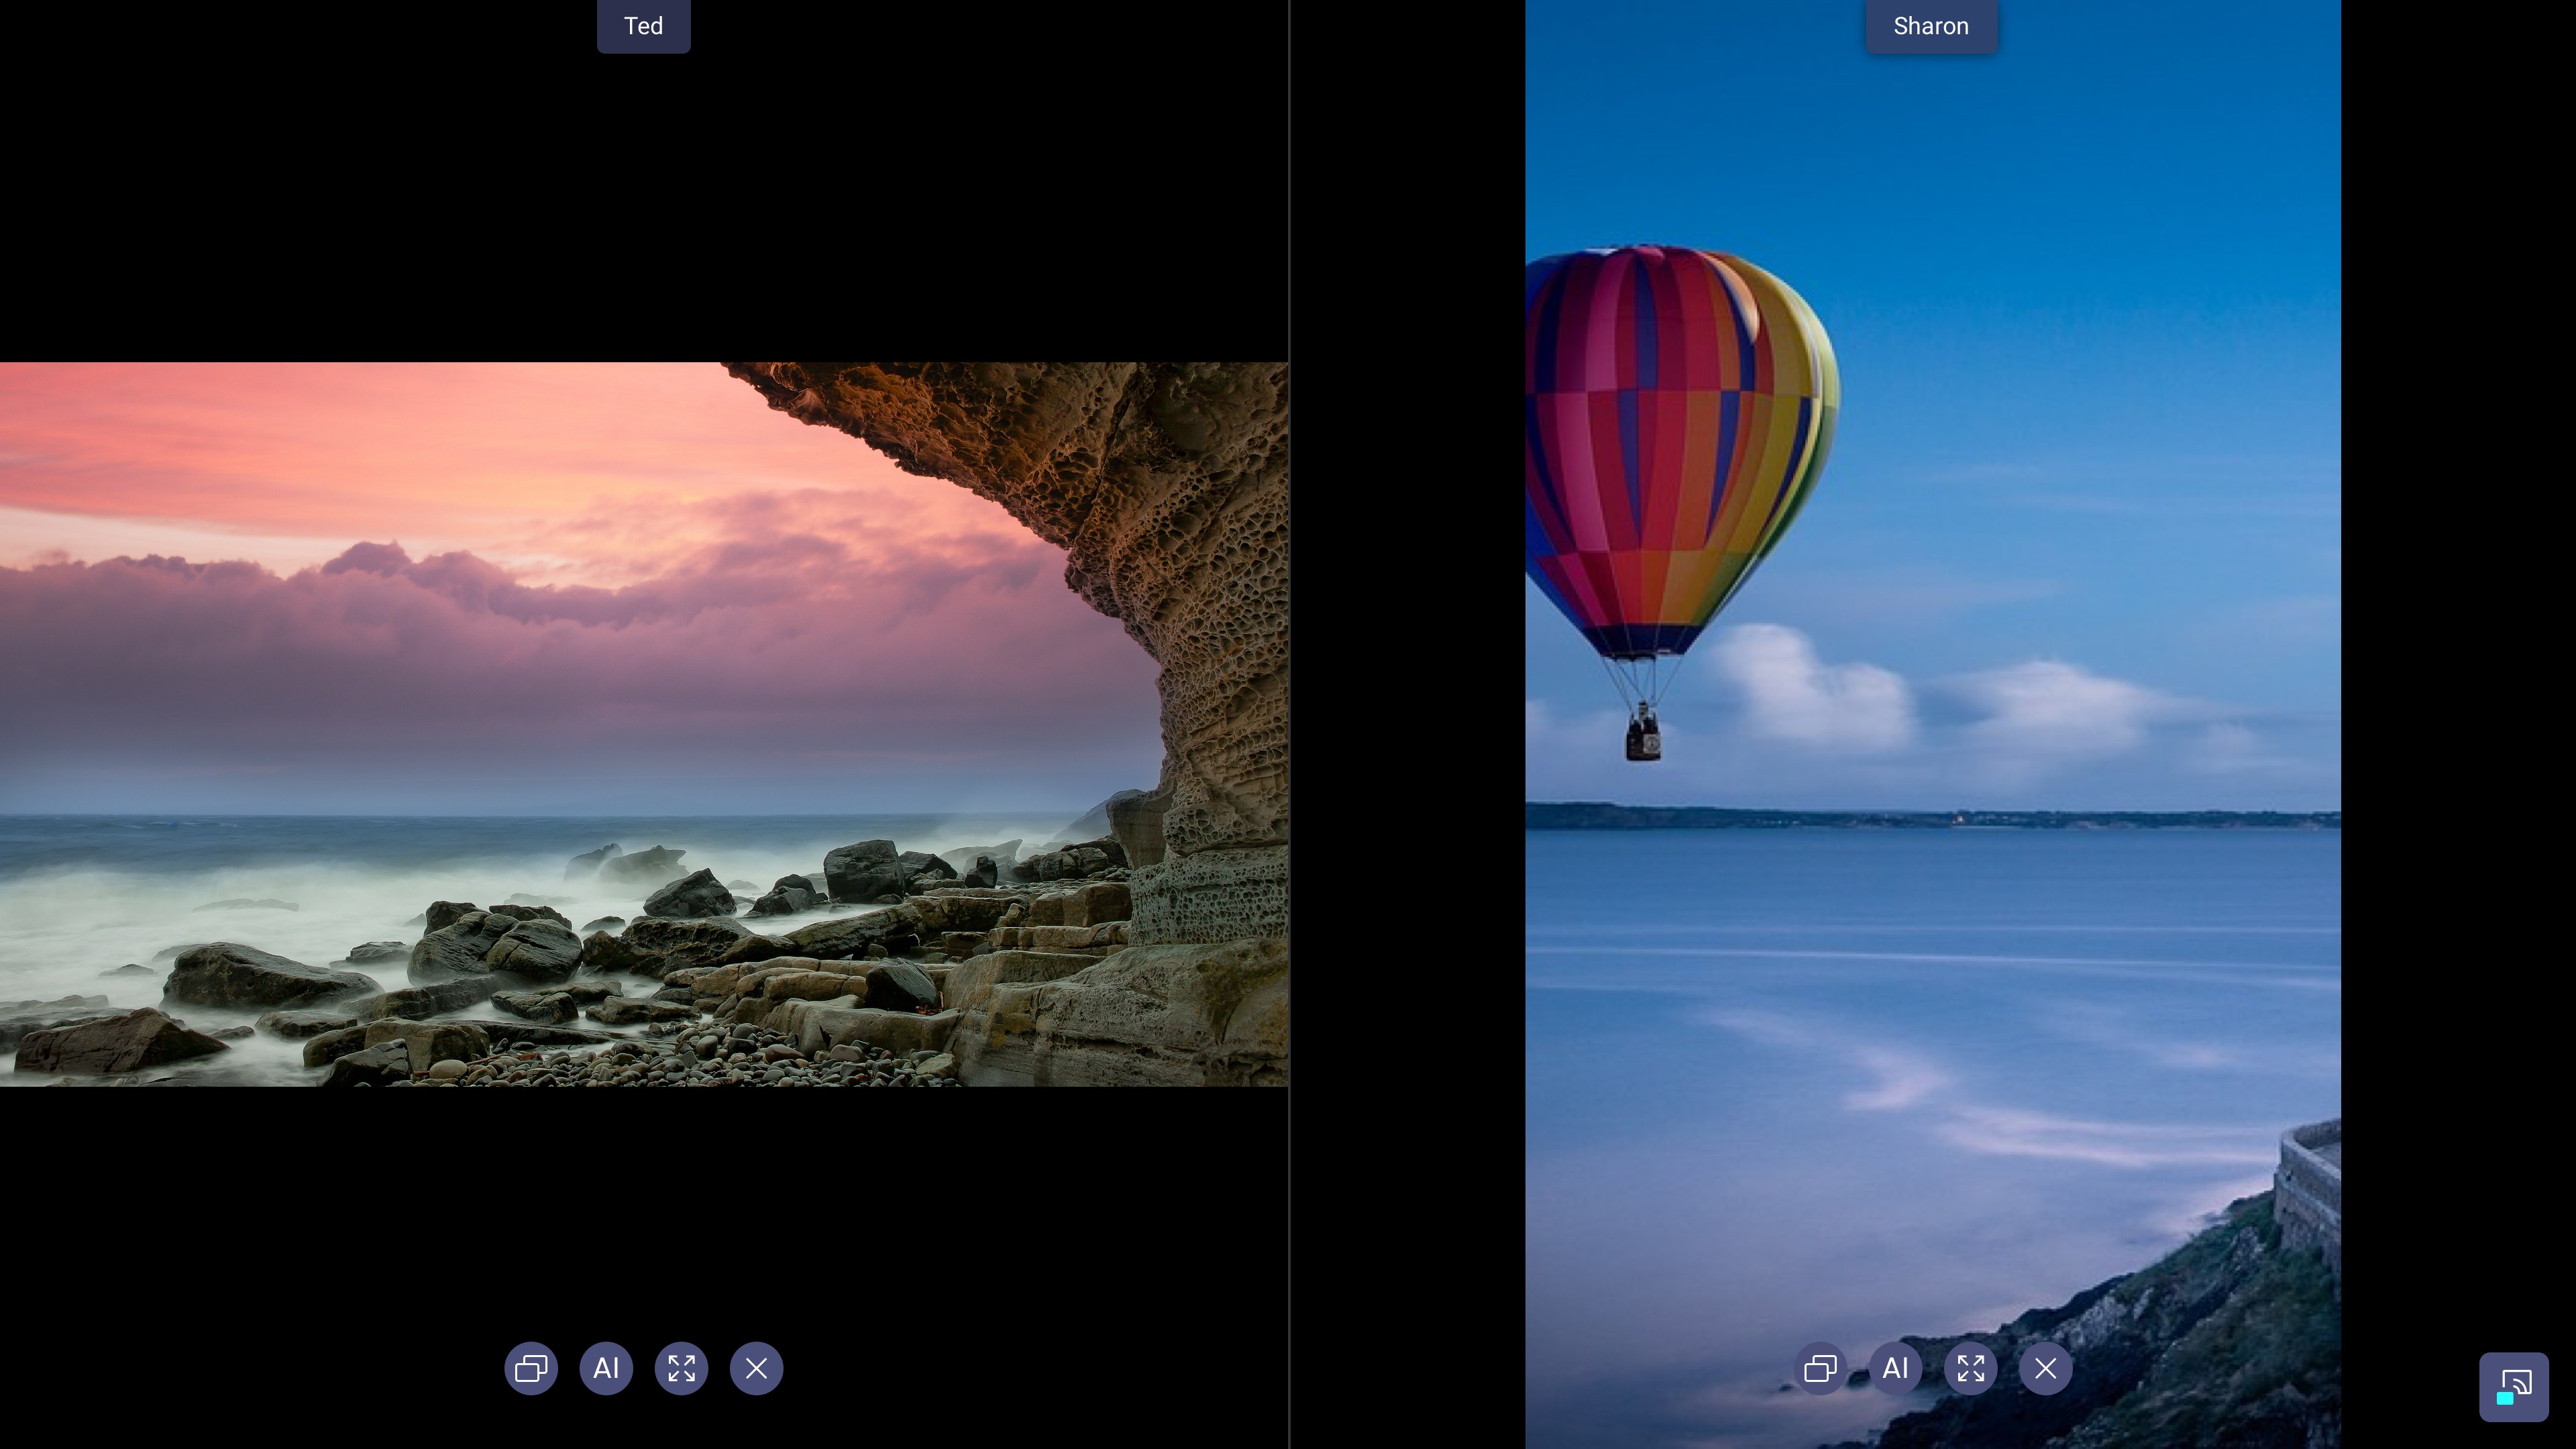The height and width of the screenshot is (1449, 2576).
Task: Open the screen cast icon in bottom corner
Action: 2513,1387
